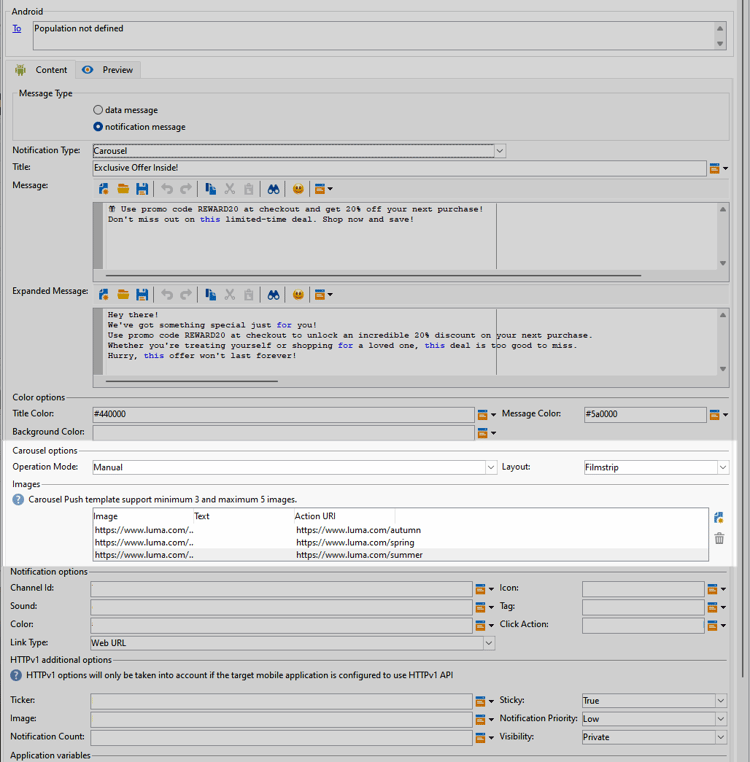
Task: Click the Save icon in Message toolbar
Action: point(142,189)
